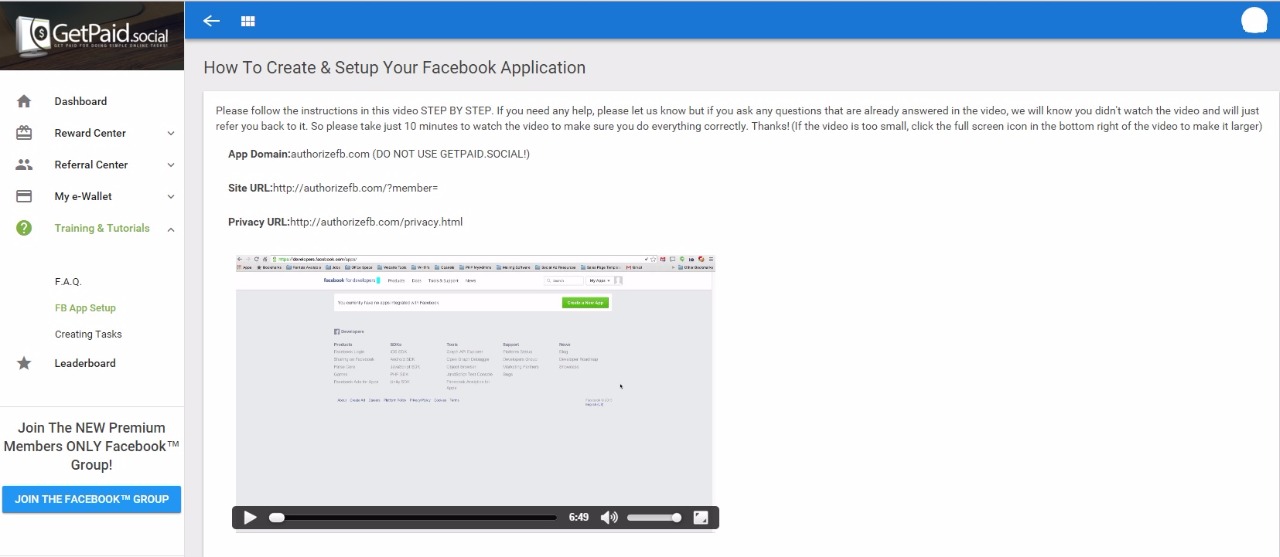This screenshot has height=557, width=1280.
Task: Click JOIN THE FACEBOOK™ GROUP button
Action: (x=92, y=499)
